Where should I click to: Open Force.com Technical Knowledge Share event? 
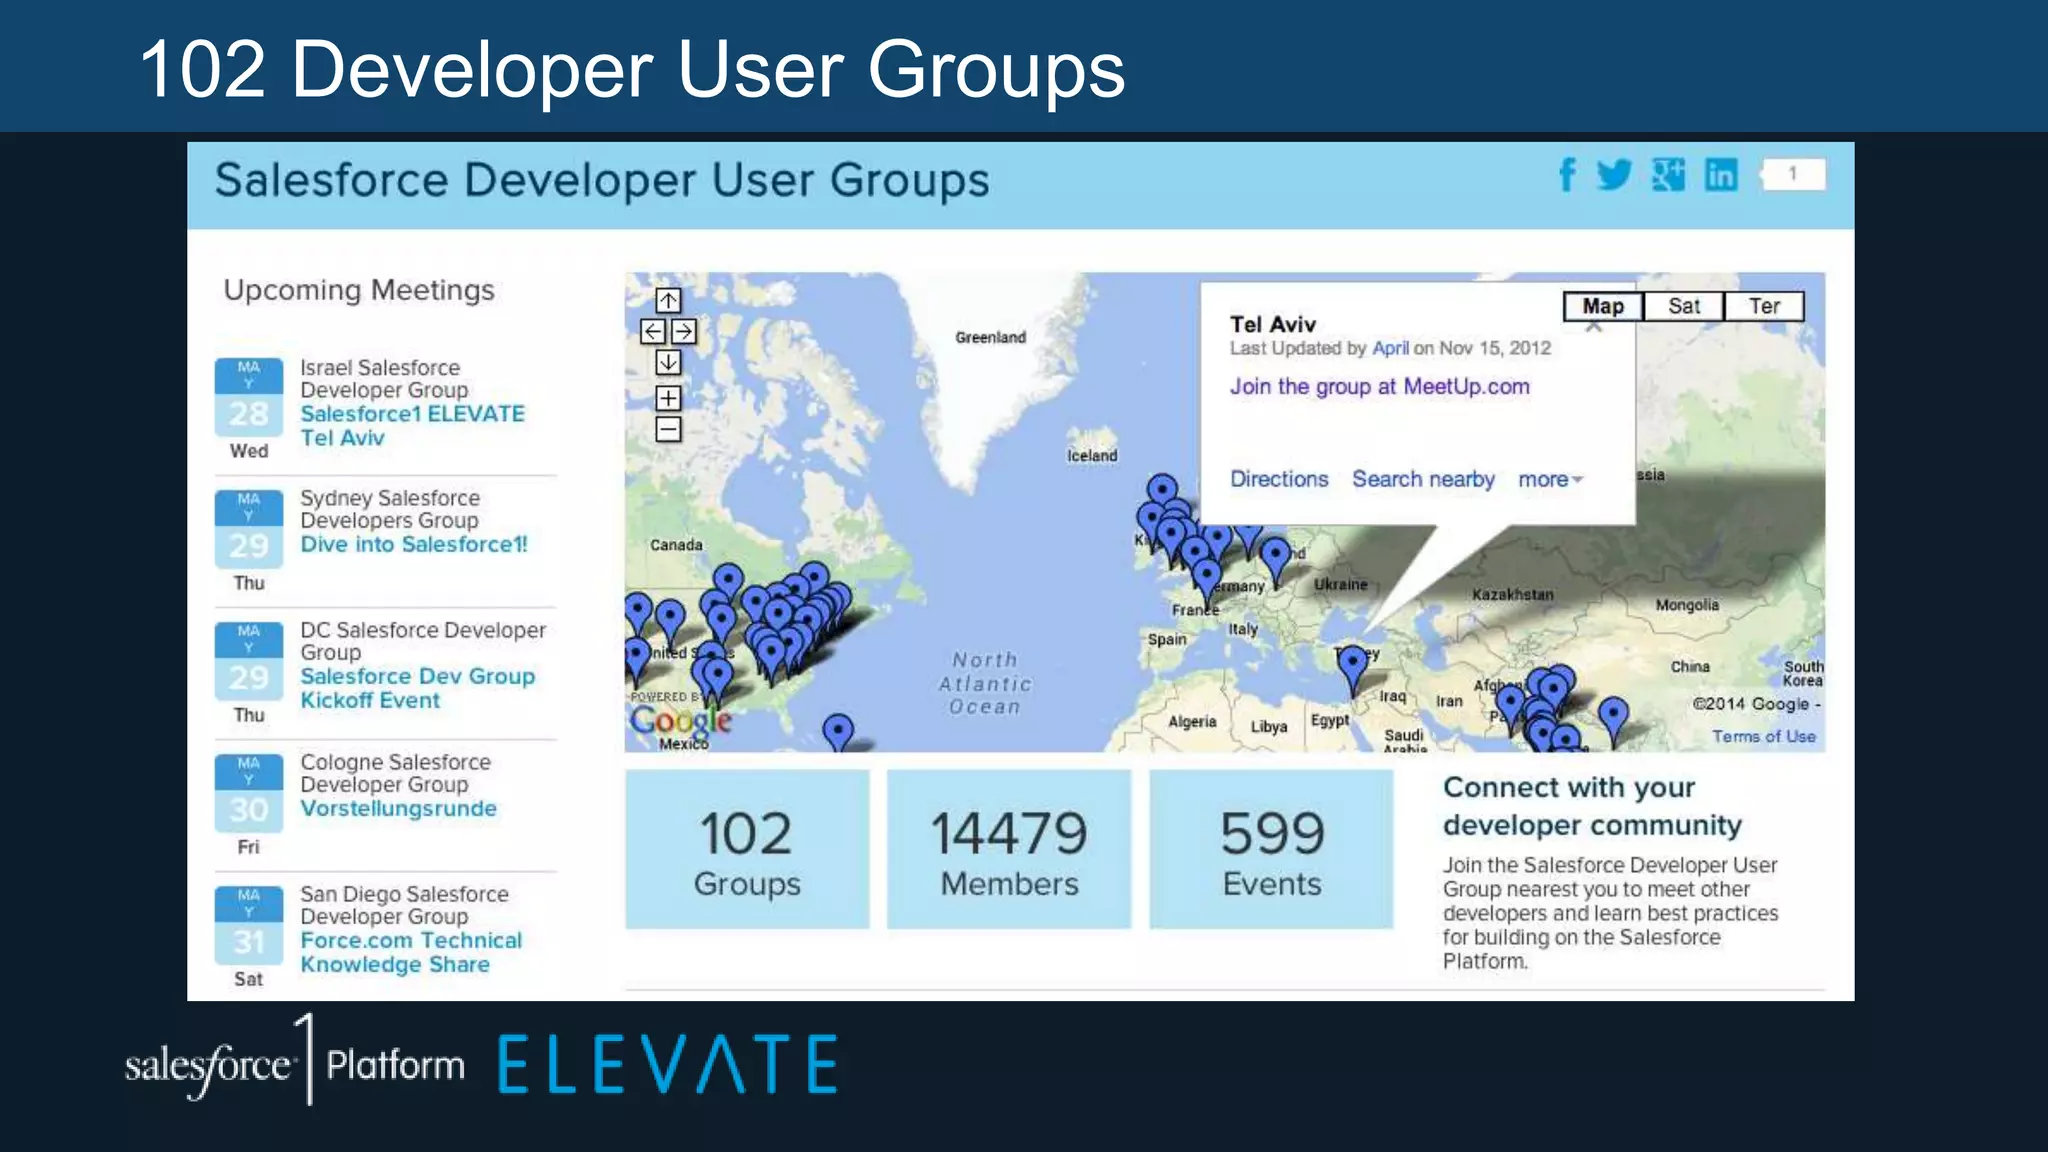(411, 952)
